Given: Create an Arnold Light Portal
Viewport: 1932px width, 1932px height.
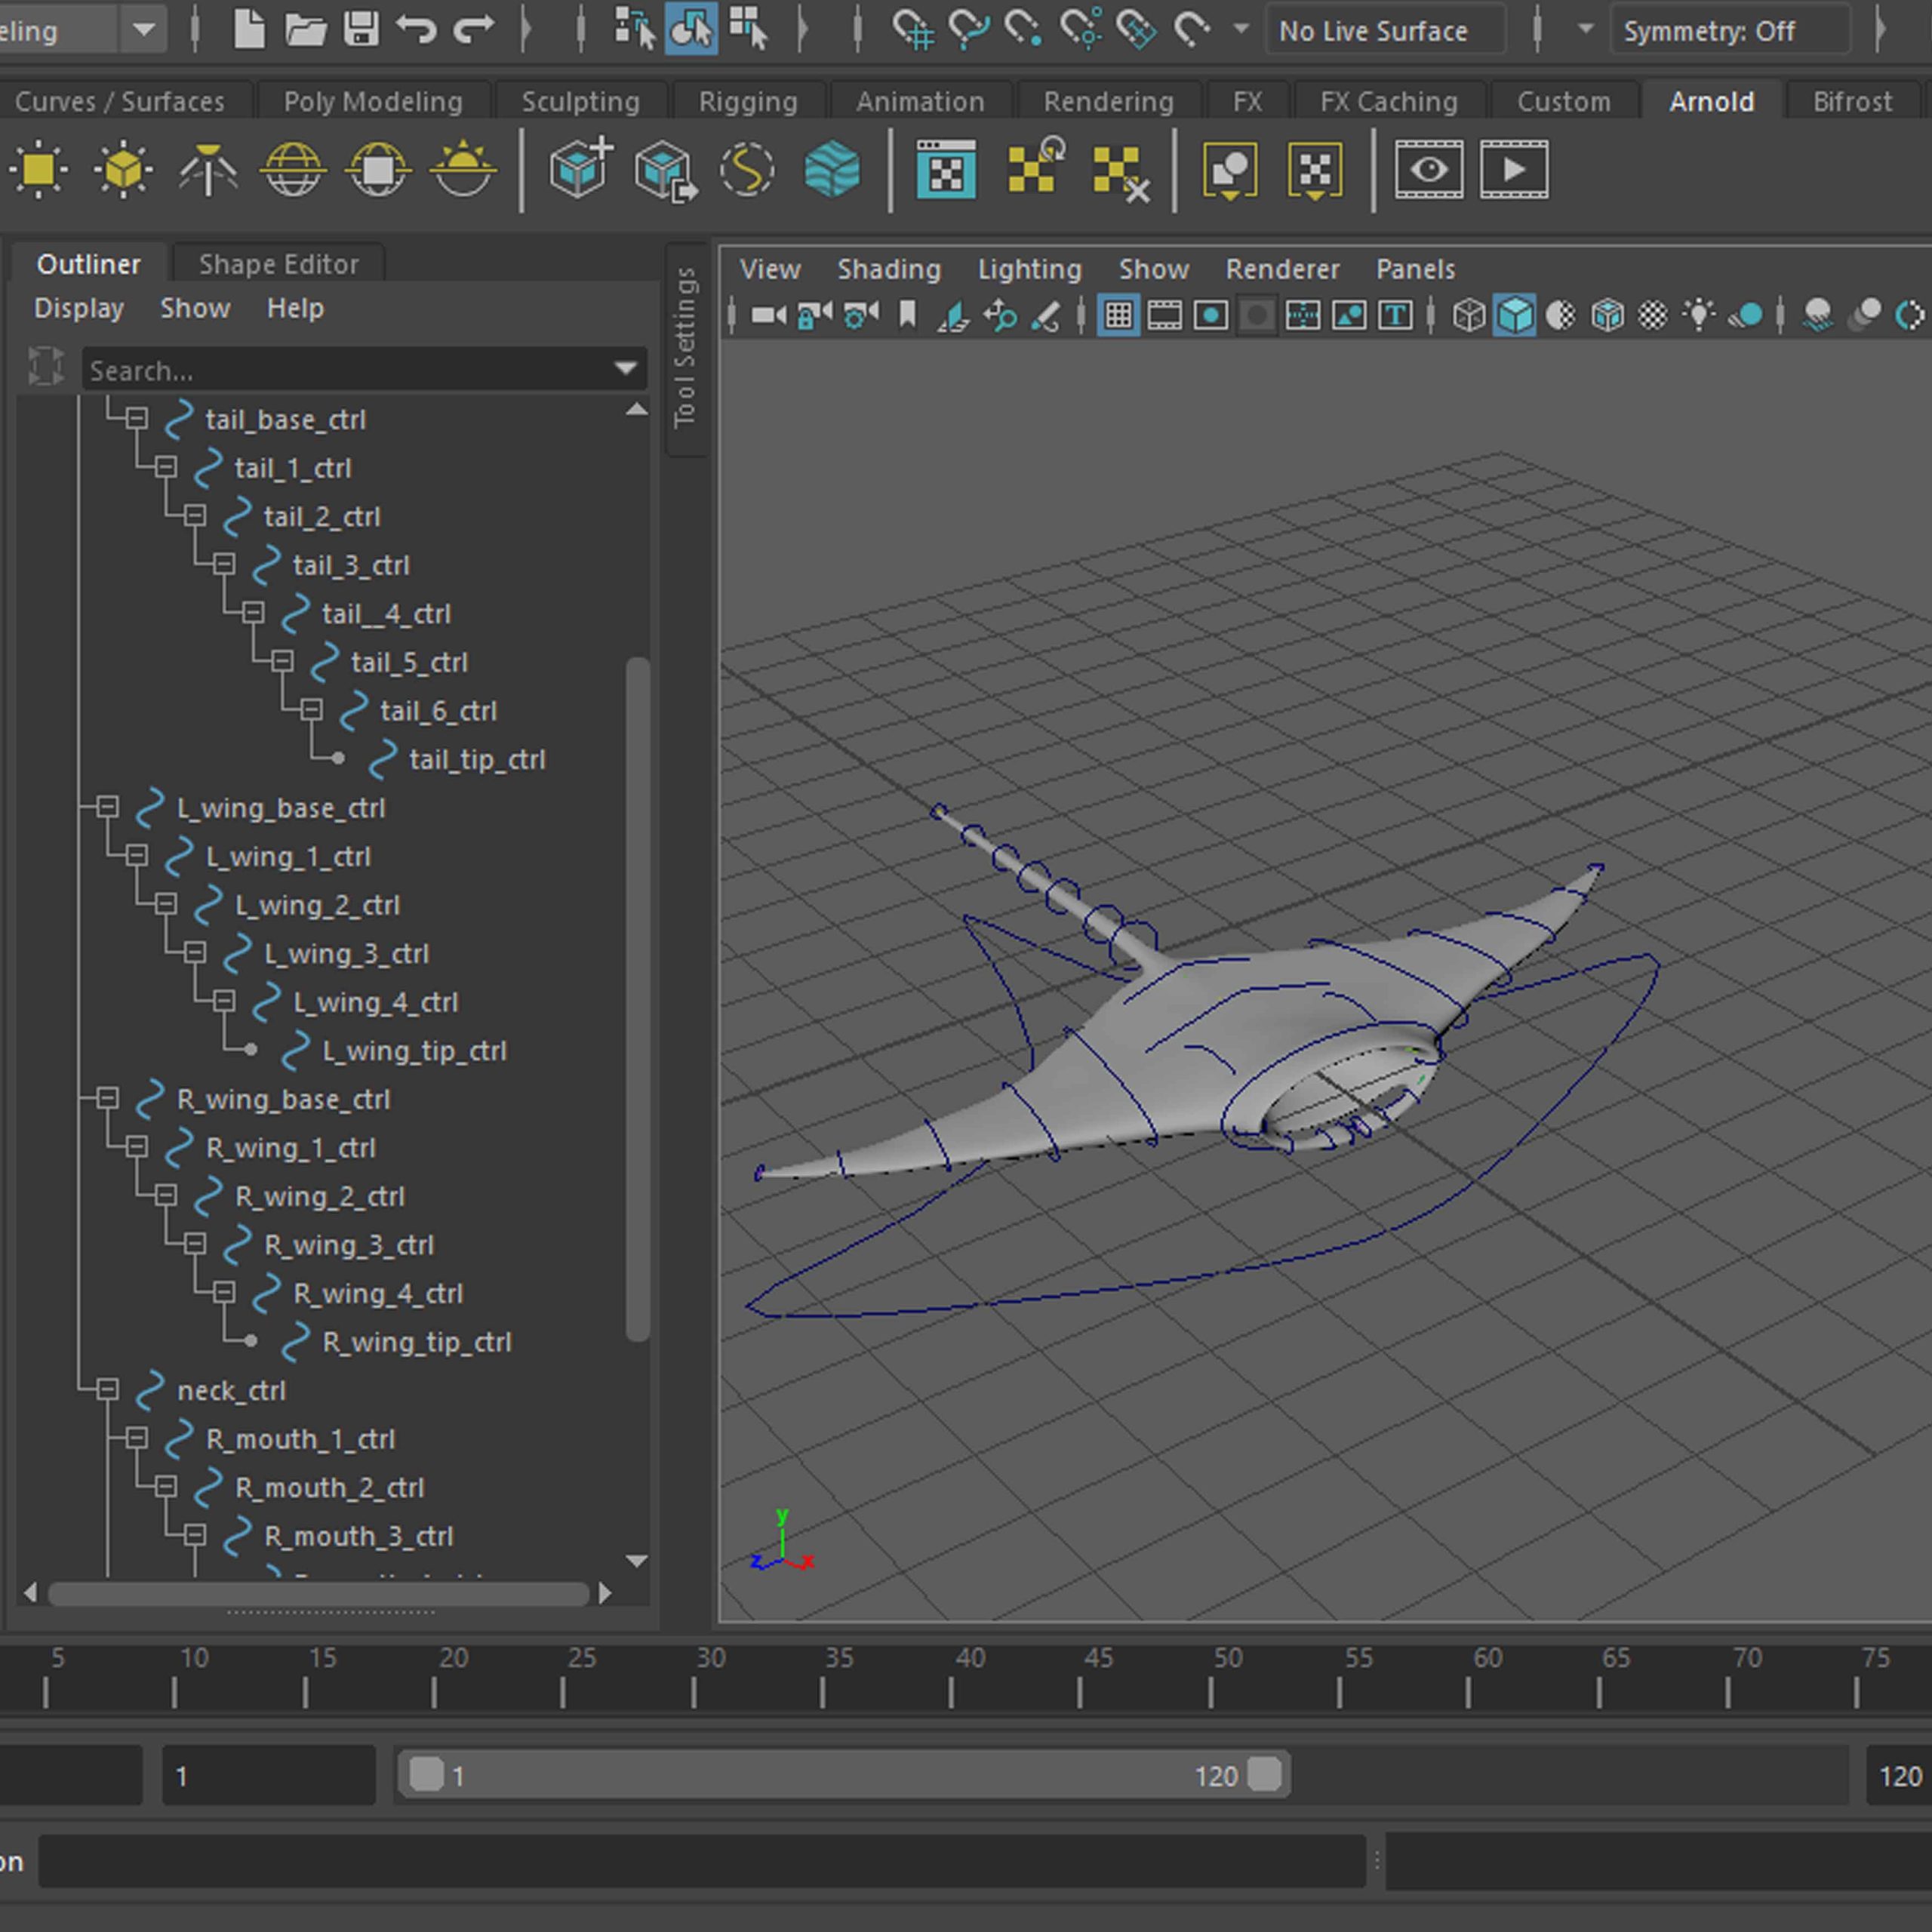Looking at the screenshot, I should pos(378,169).
